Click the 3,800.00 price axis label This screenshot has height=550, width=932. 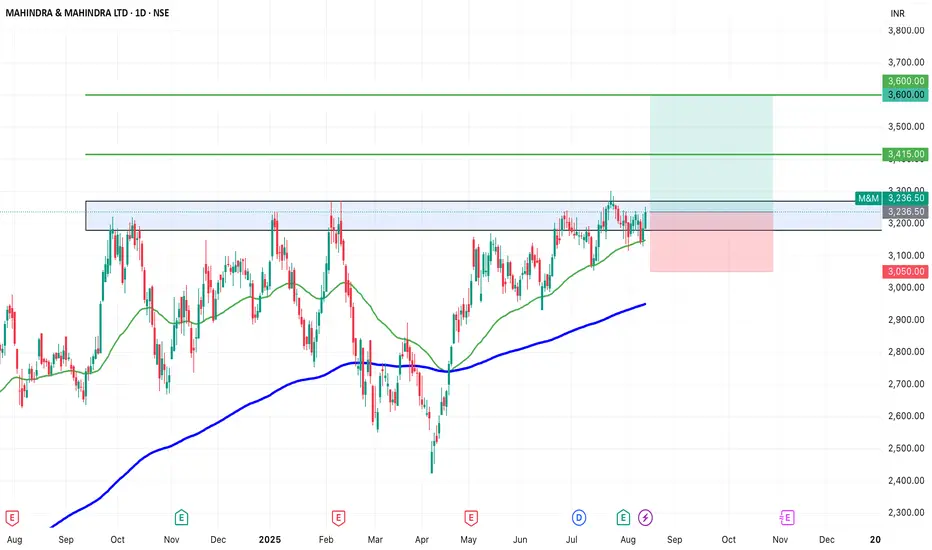[x=906, y=30]
